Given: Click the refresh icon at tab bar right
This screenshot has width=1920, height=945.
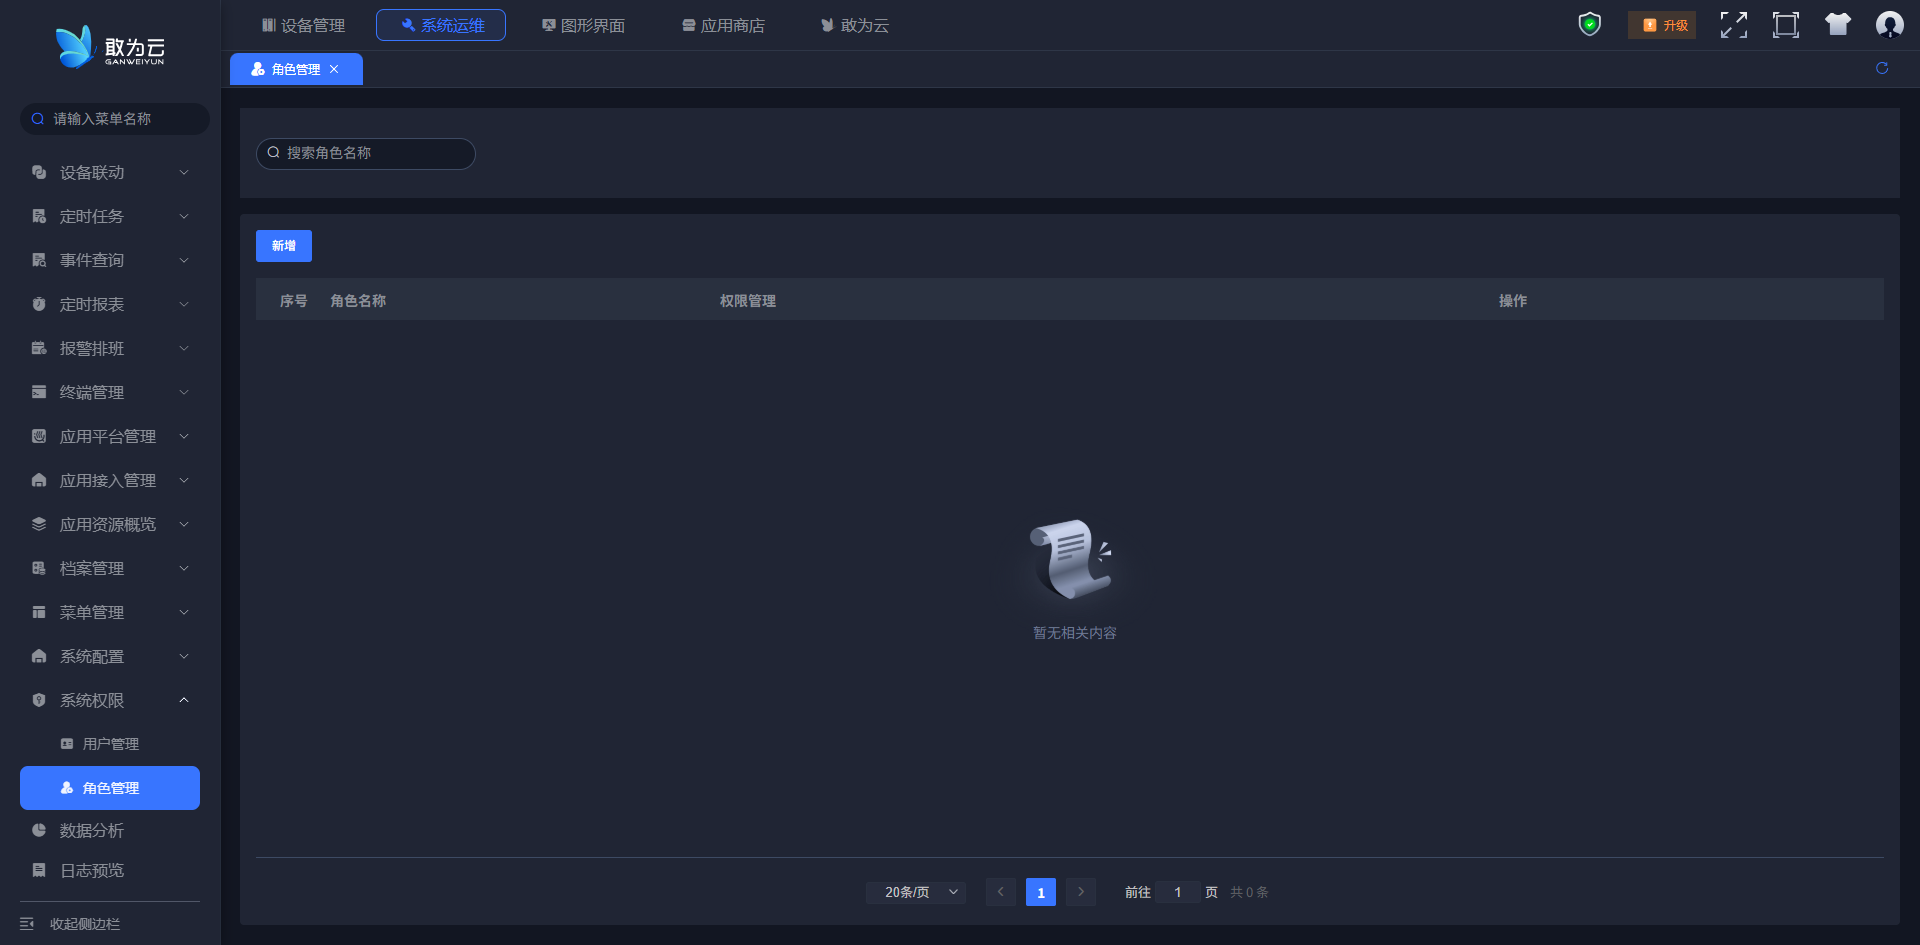Looking at the screenshot, I should click(1882, 68).
